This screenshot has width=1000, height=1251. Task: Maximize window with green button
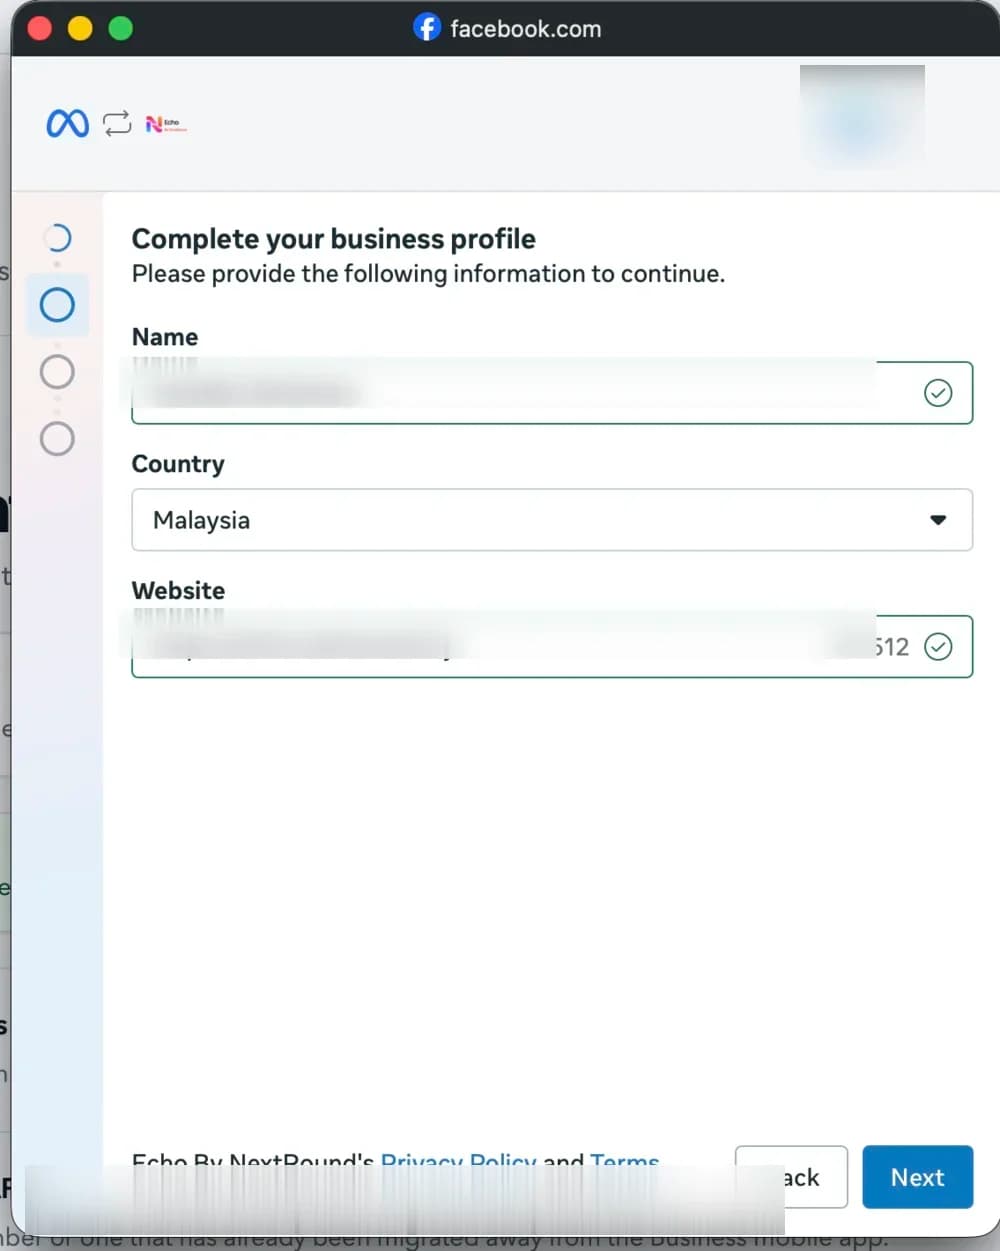pyautogui.click(x=120, y=28)
